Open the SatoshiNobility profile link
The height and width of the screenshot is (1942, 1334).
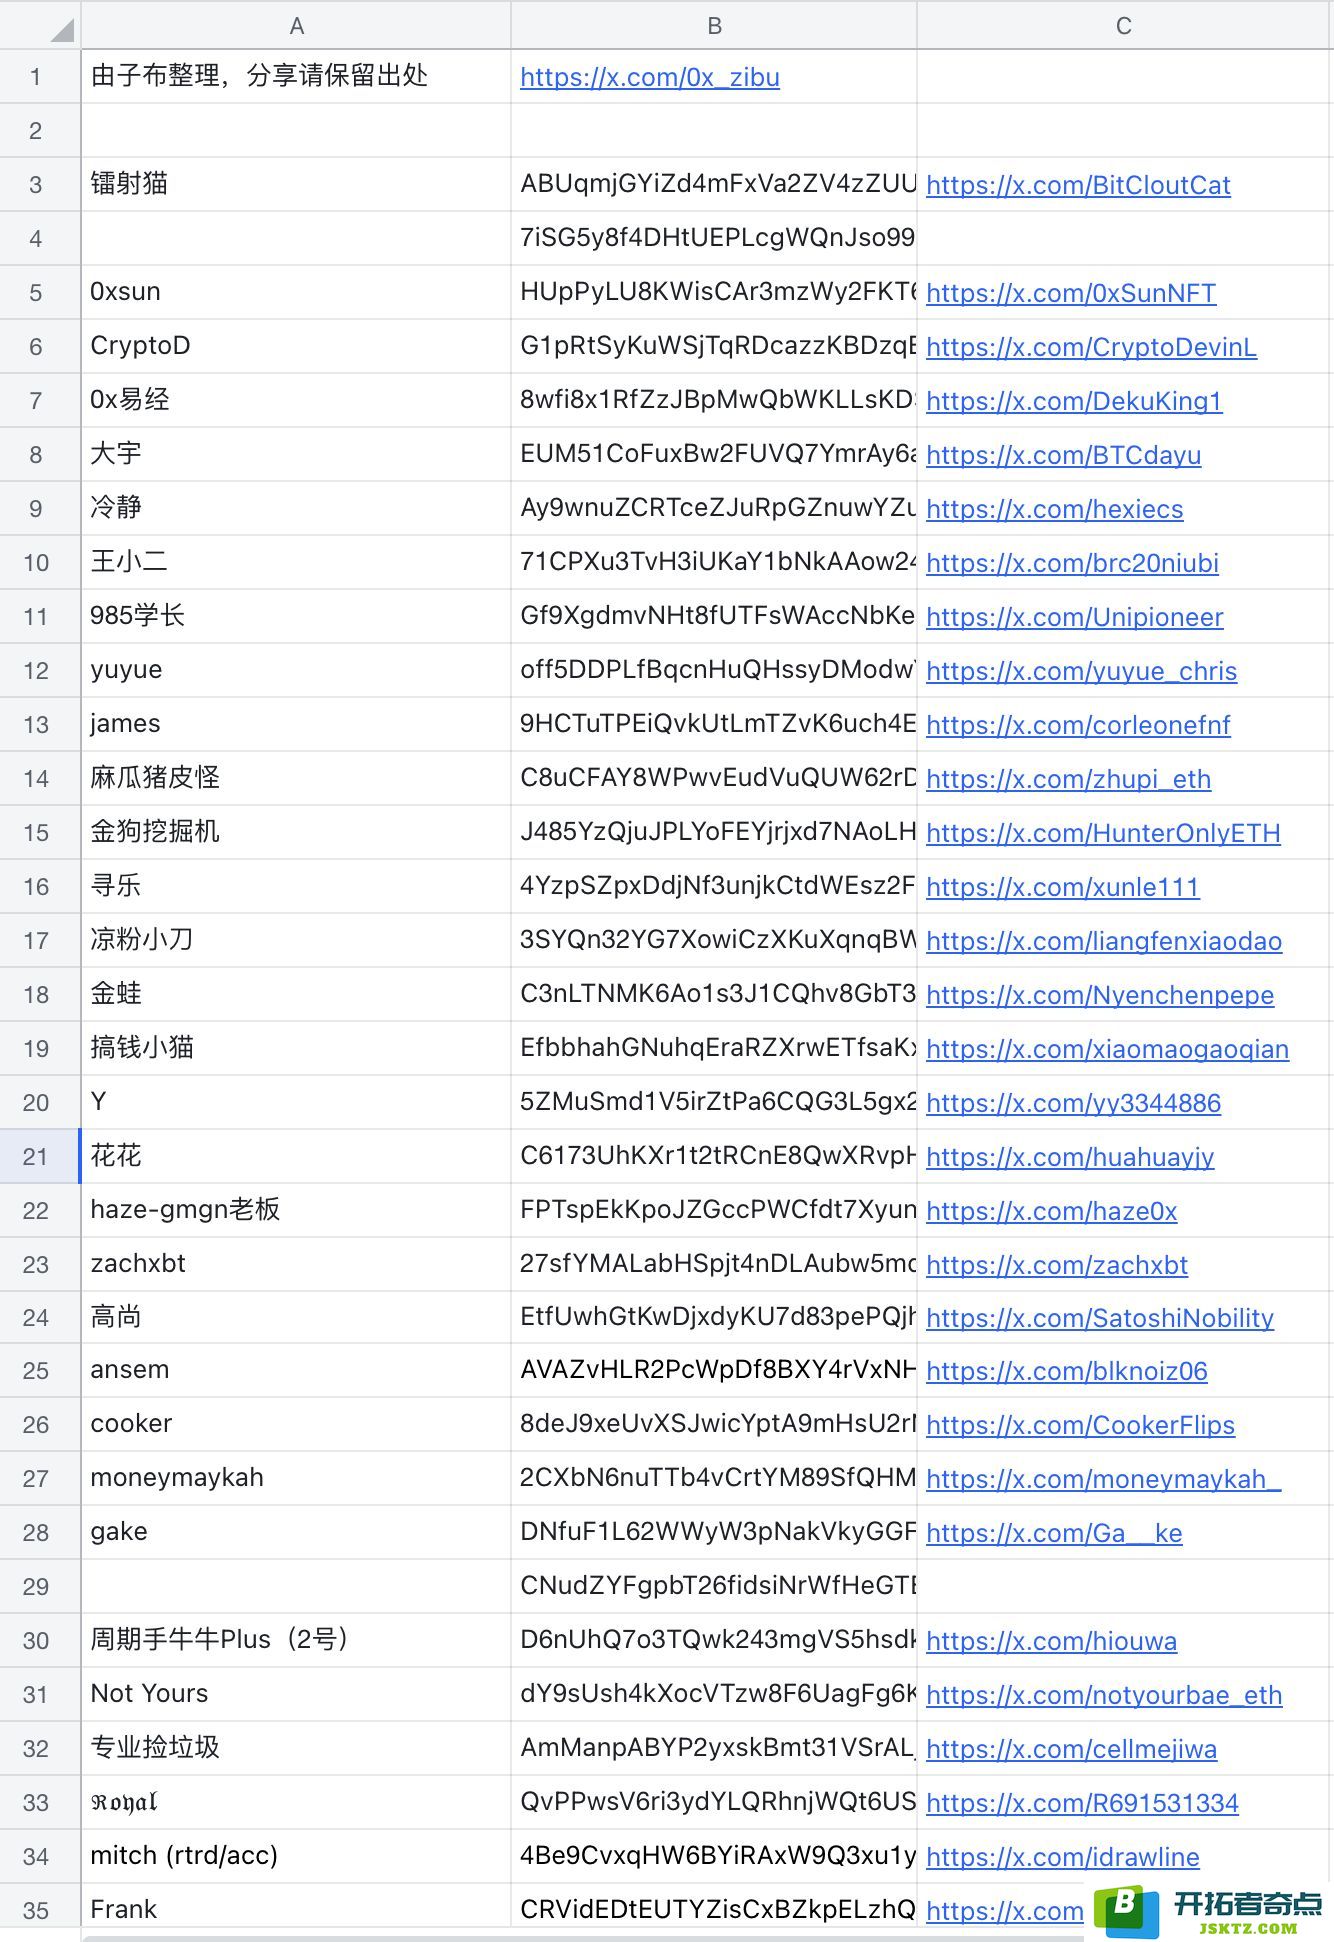click(x=1100, y=1318)
